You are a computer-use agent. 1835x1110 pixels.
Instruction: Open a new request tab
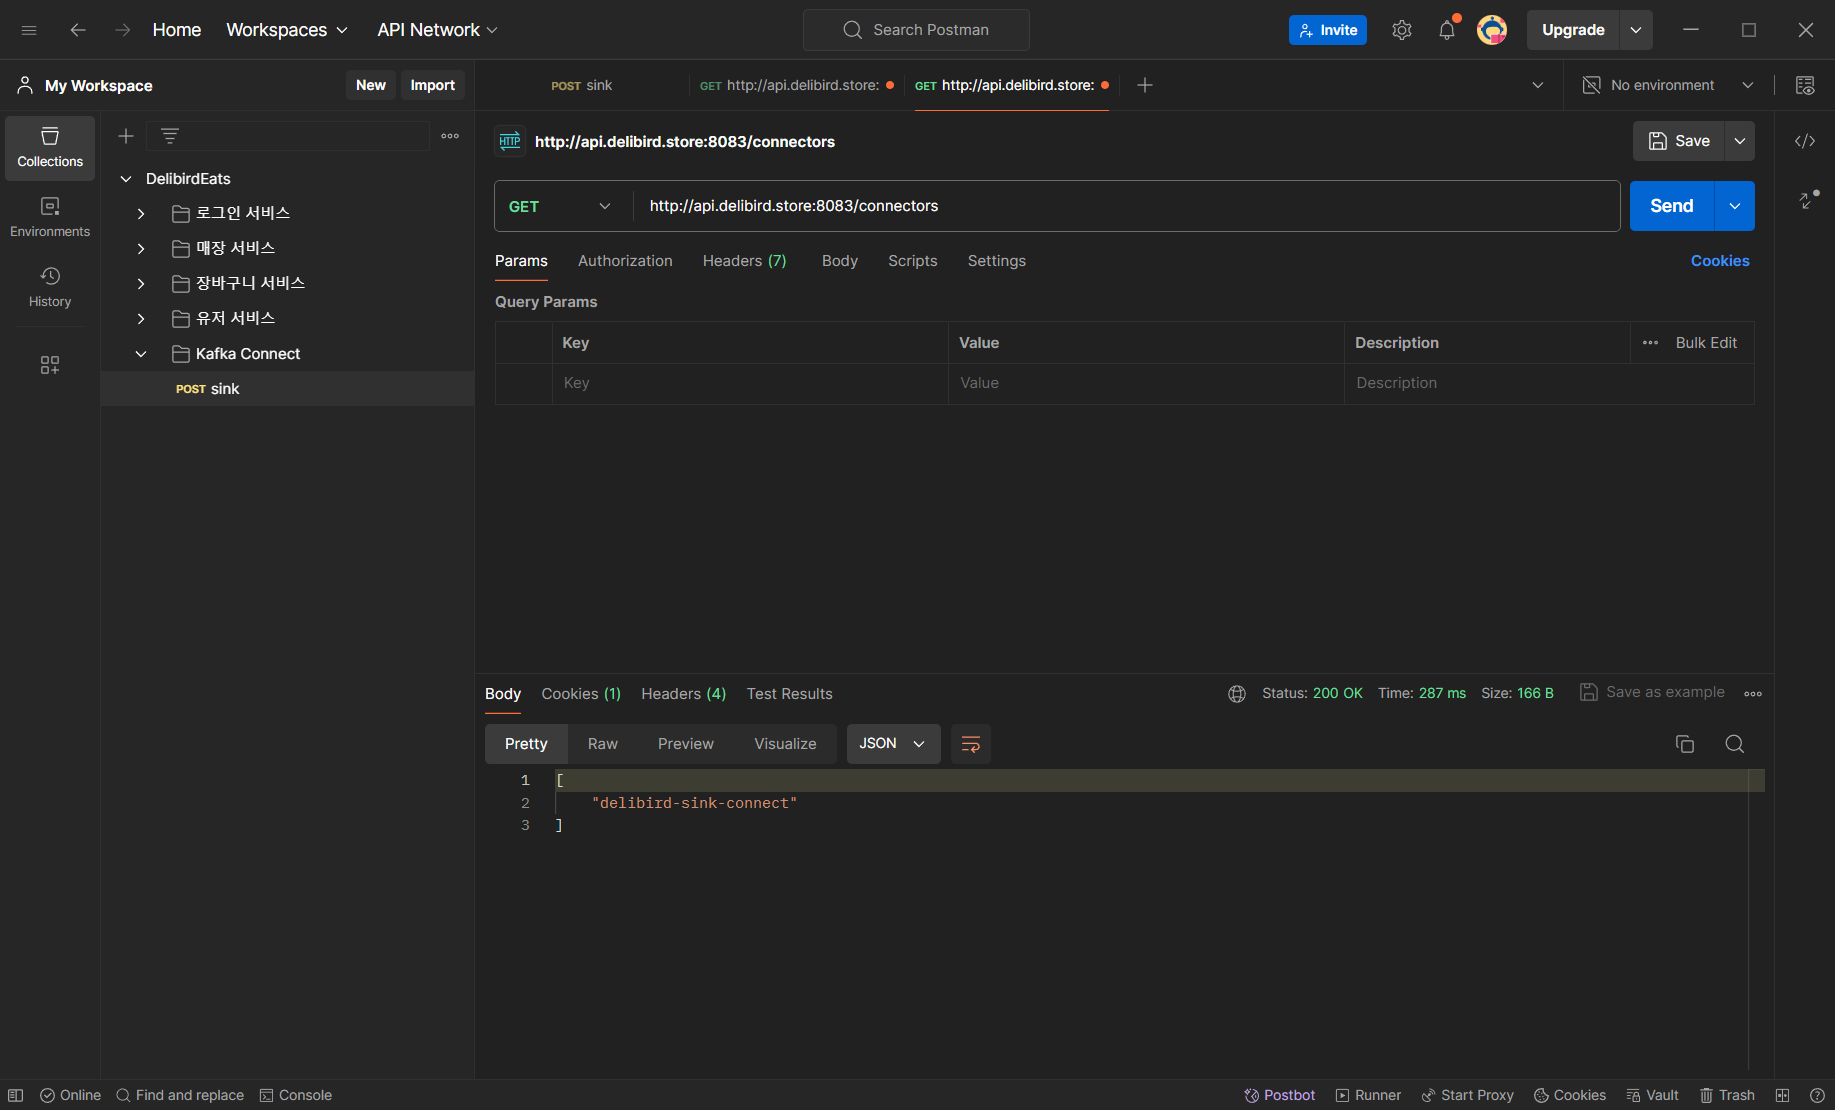pyautogui.click(x=1145, y=85)
